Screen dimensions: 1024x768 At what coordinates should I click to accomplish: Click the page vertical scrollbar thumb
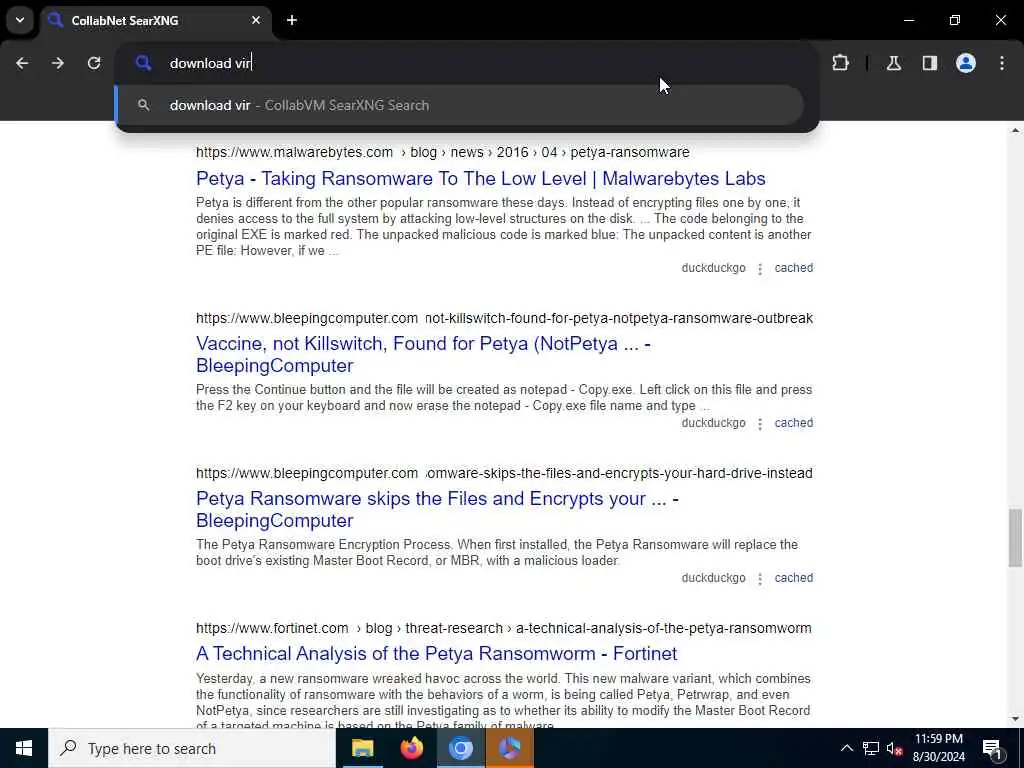pos(1015,537)
